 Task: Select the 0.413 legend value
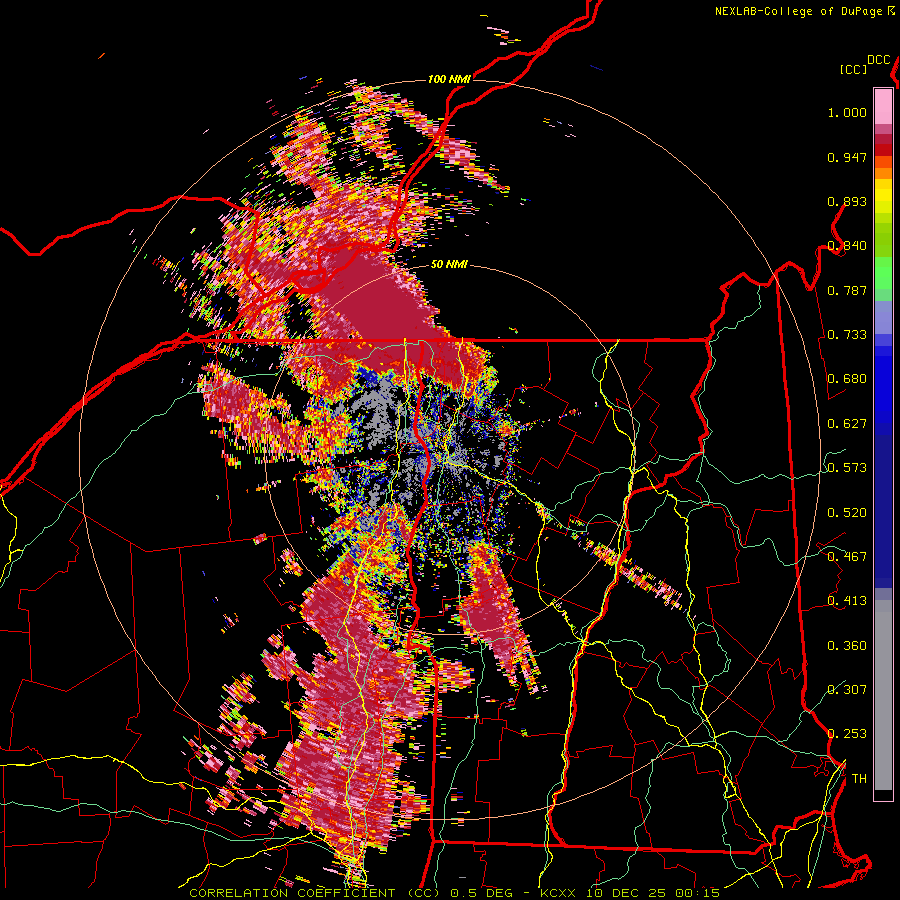(x=847, y=601)
